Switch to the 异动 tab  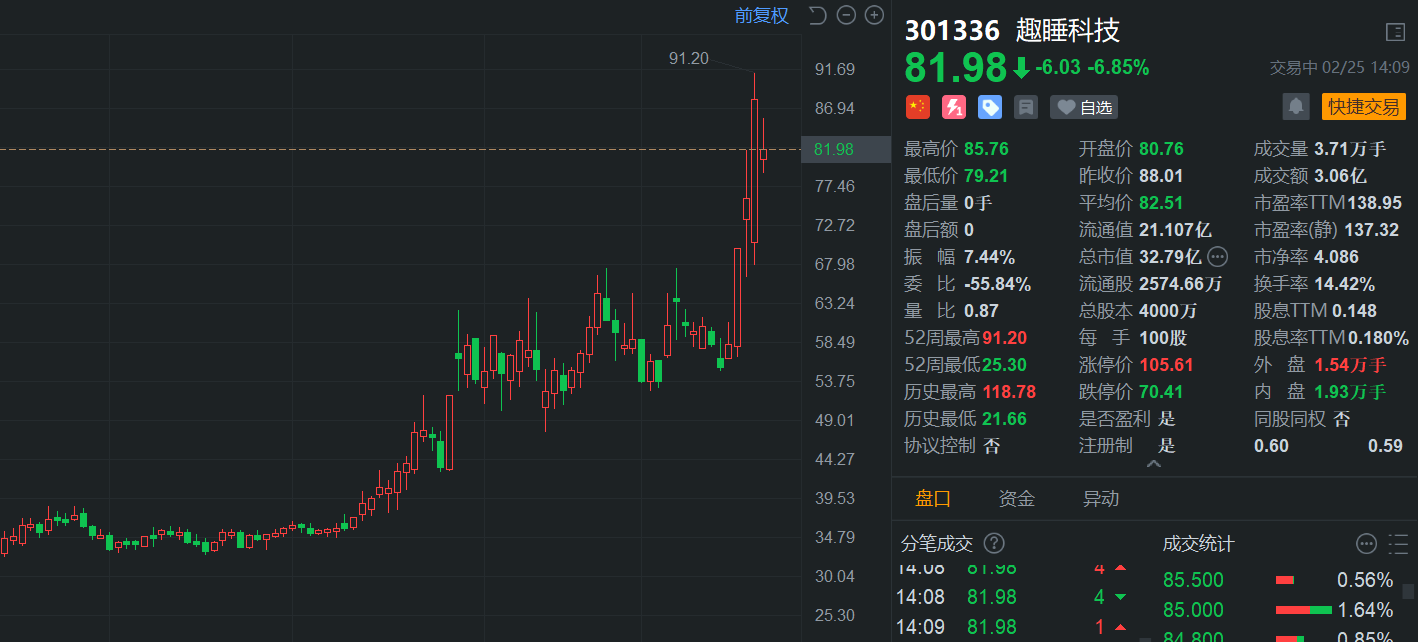(1101, 499)
